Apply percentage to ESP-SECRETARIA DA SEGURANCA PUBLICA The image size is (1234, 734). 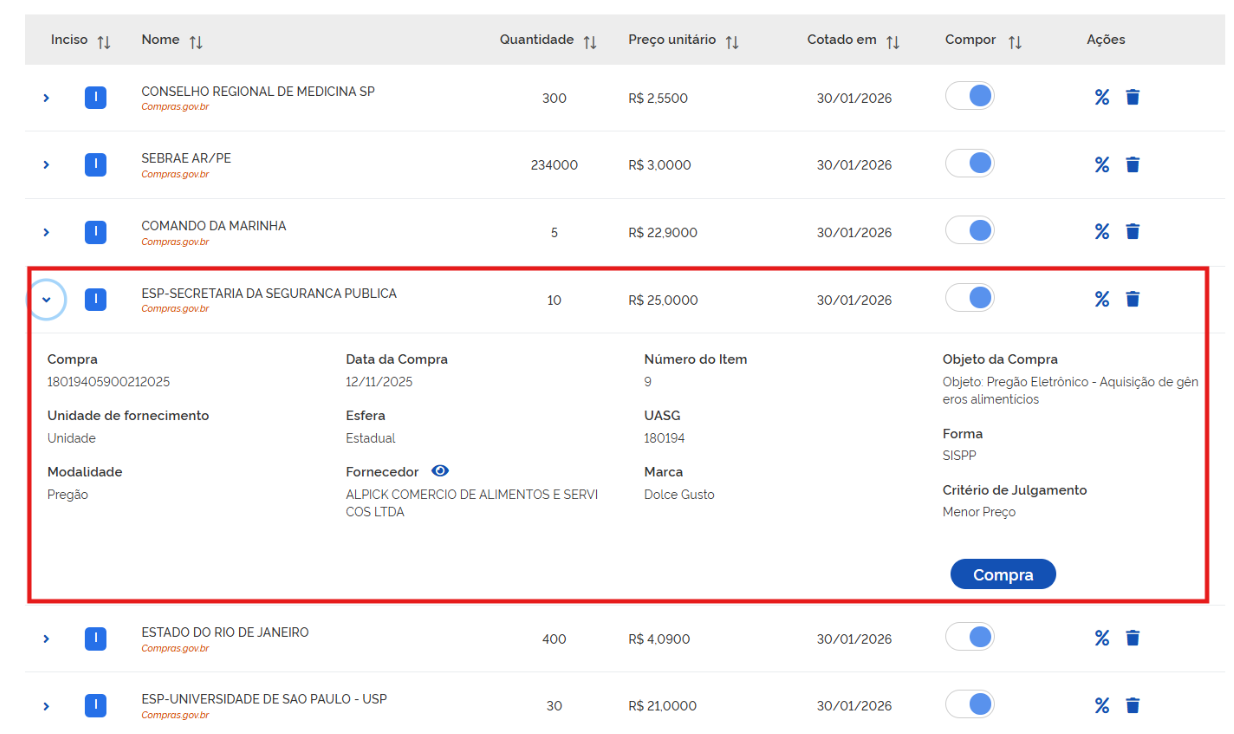point(1101,299)
